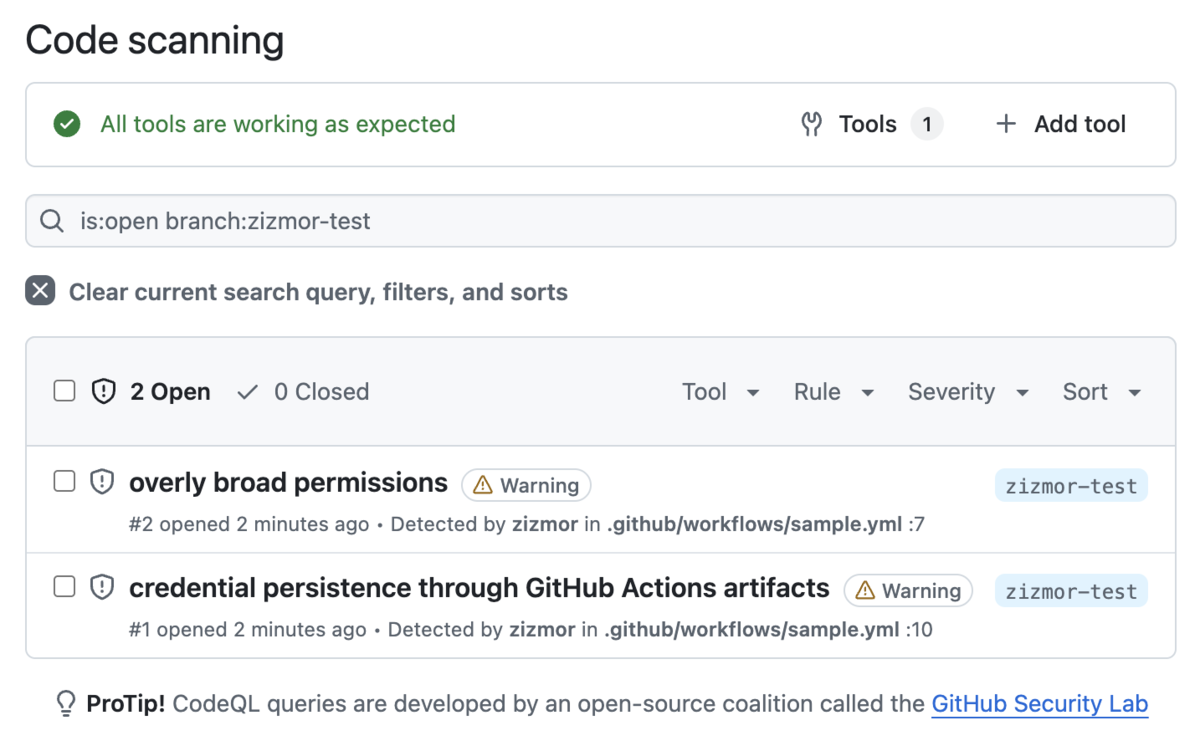Click shield icon for overly broad permissions
The image size is (1200, 746).
coord(102,483)
